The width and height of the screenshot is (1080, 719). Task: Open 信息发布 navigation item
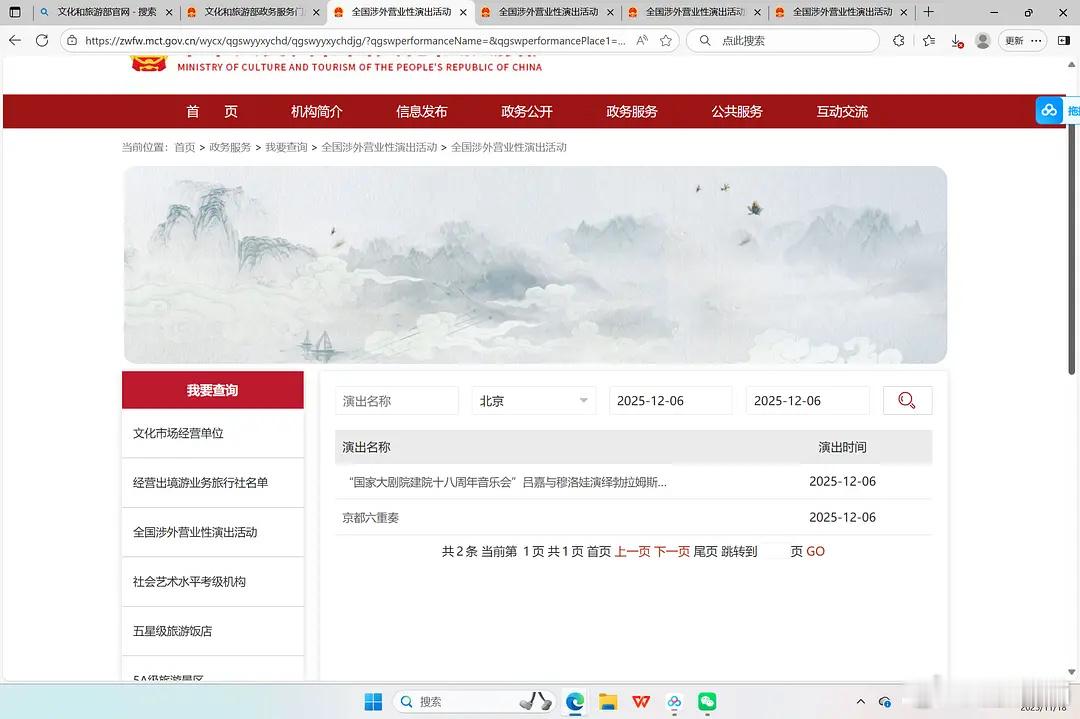(x=422, y=112)
